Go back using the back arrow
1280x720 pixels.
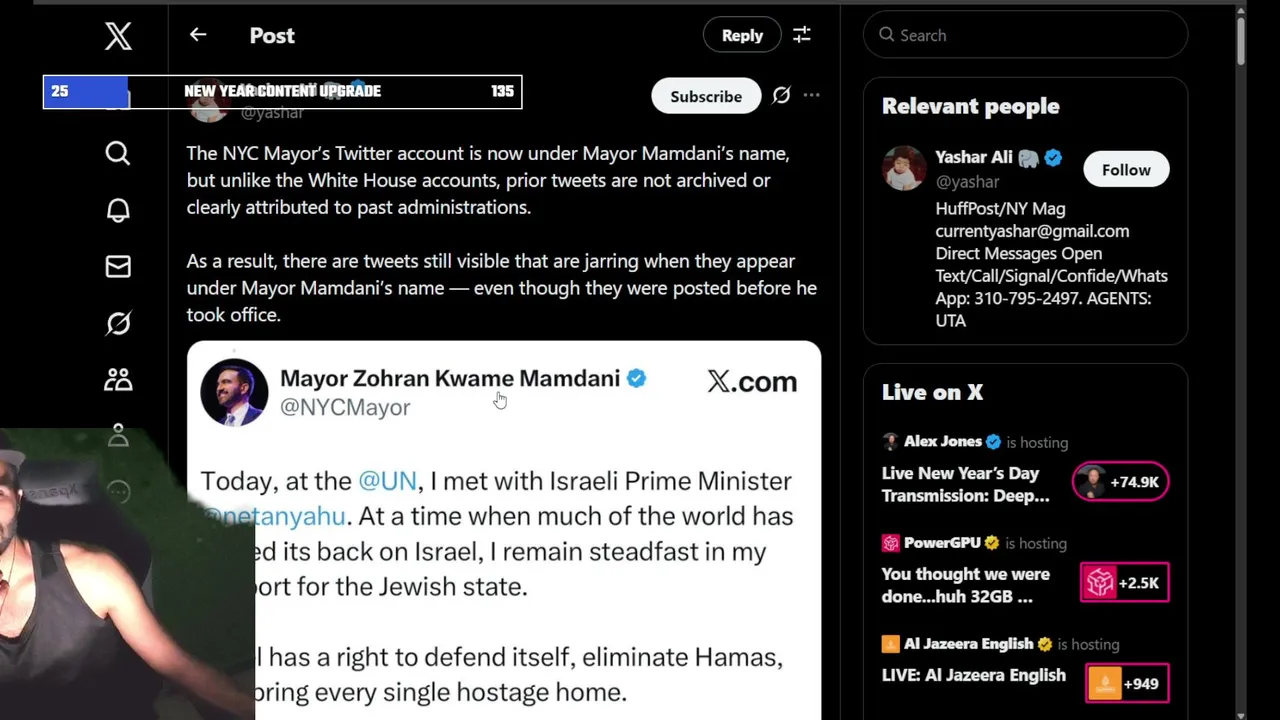coord(198,35)
